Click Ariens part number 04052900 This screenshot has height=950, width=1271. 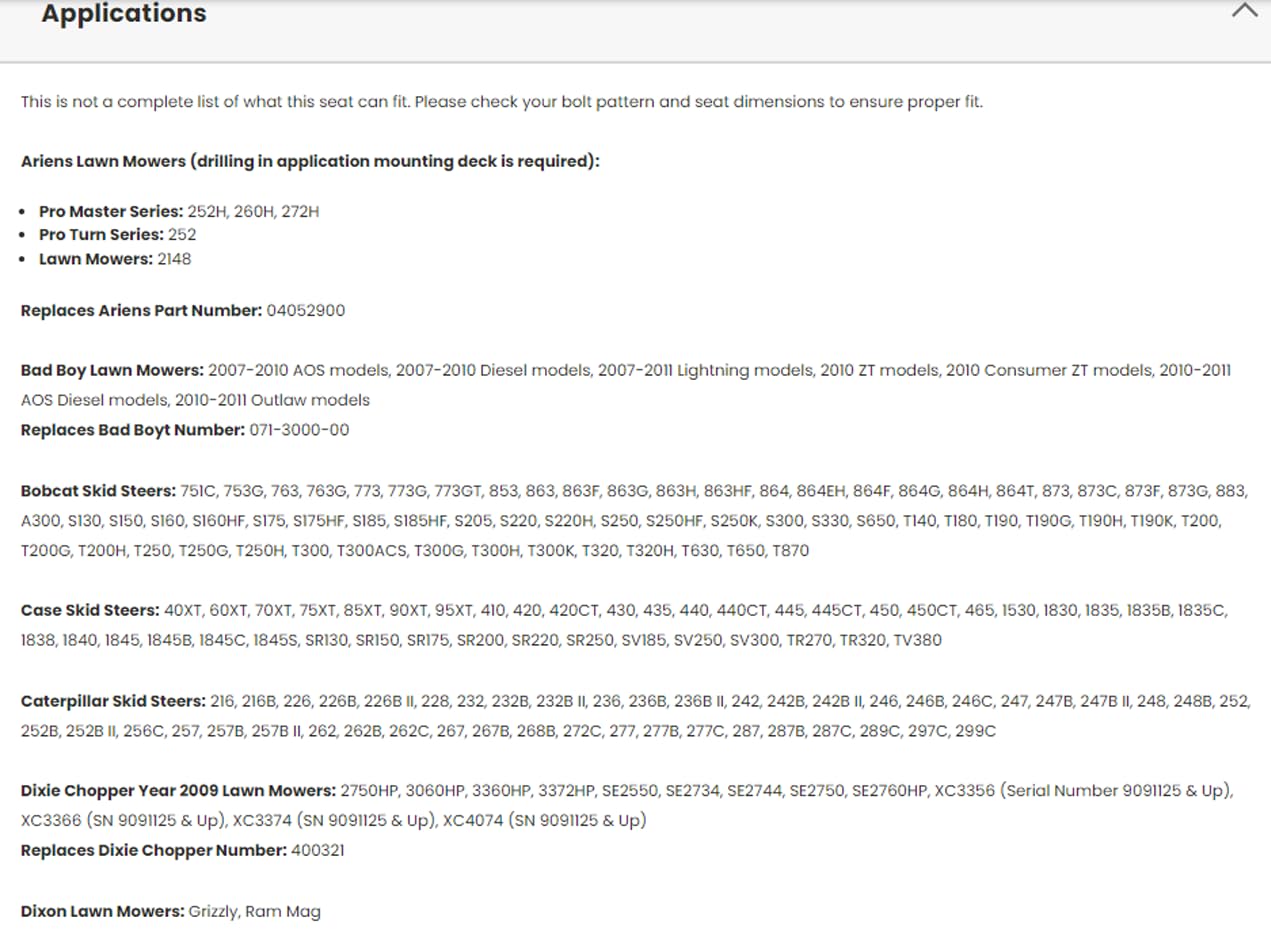point(306,310)
